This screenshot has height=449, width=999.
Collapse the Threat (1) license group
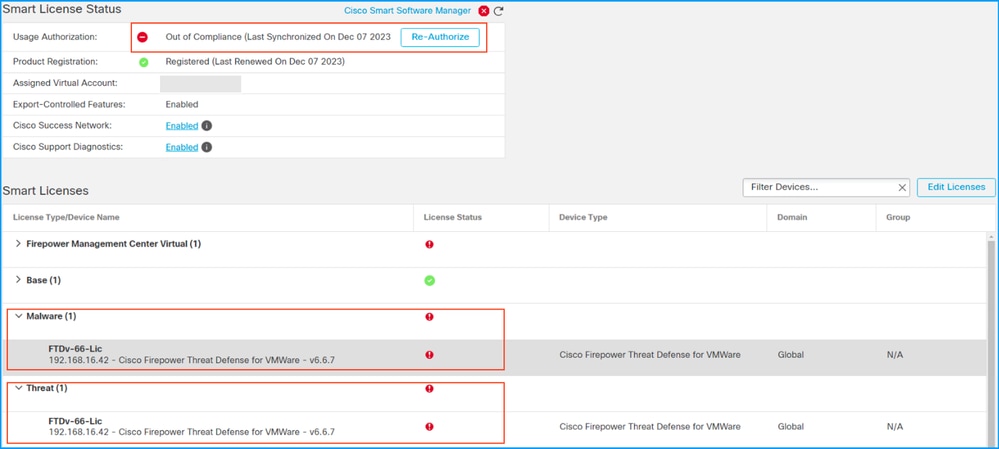pyautogui.click(x=18, y=388)
